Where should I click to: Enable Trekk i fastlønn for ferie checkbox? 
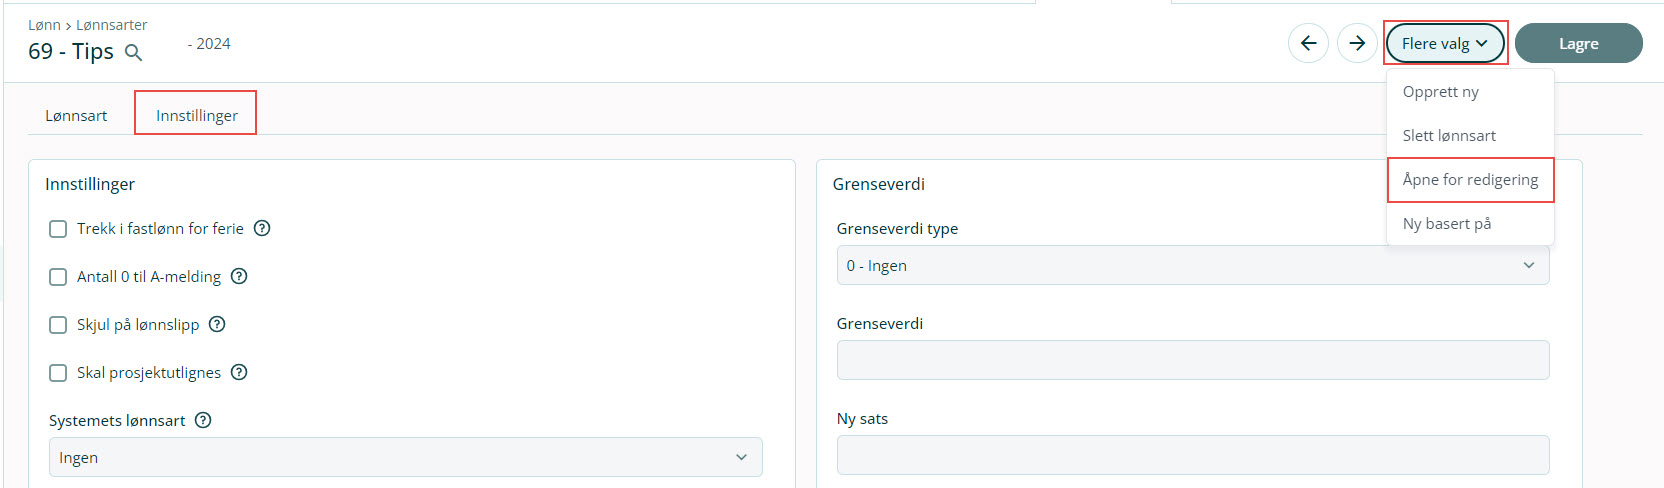58,229
